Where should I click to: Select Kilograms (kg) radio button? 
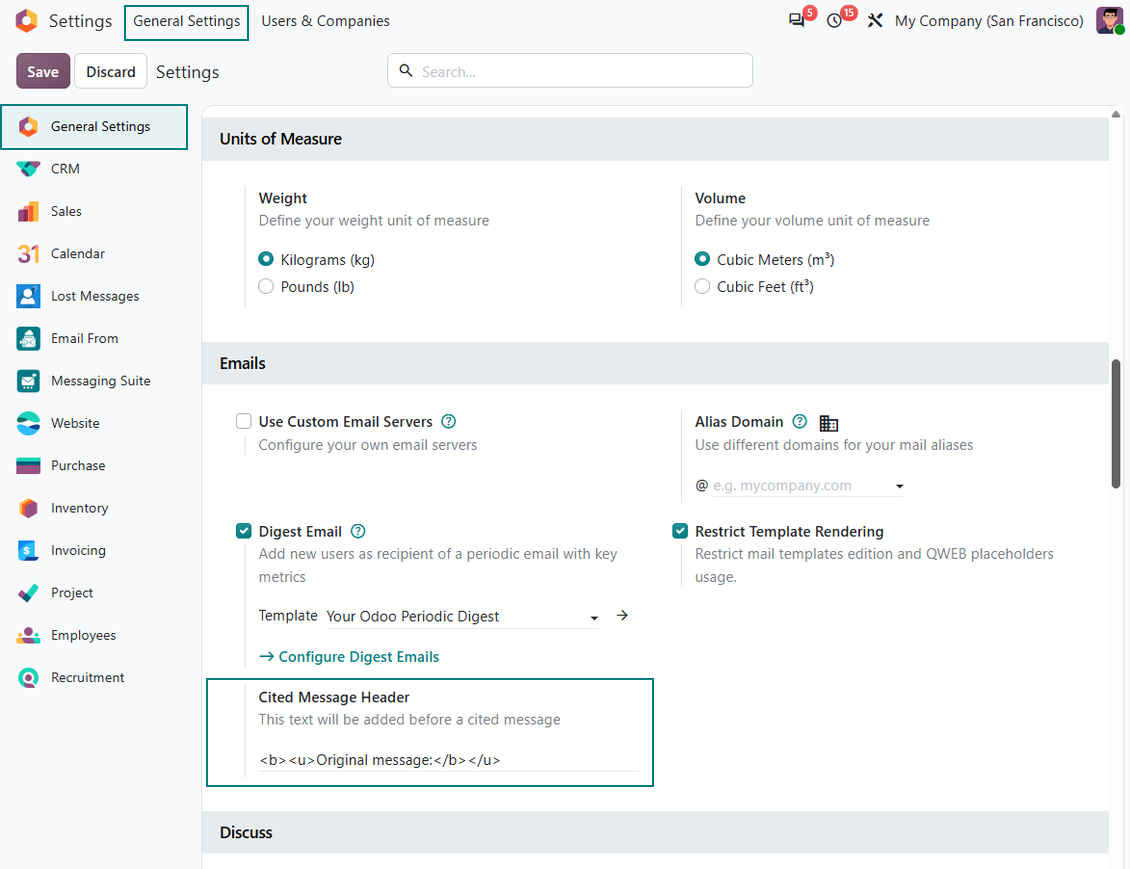(266, 259)
